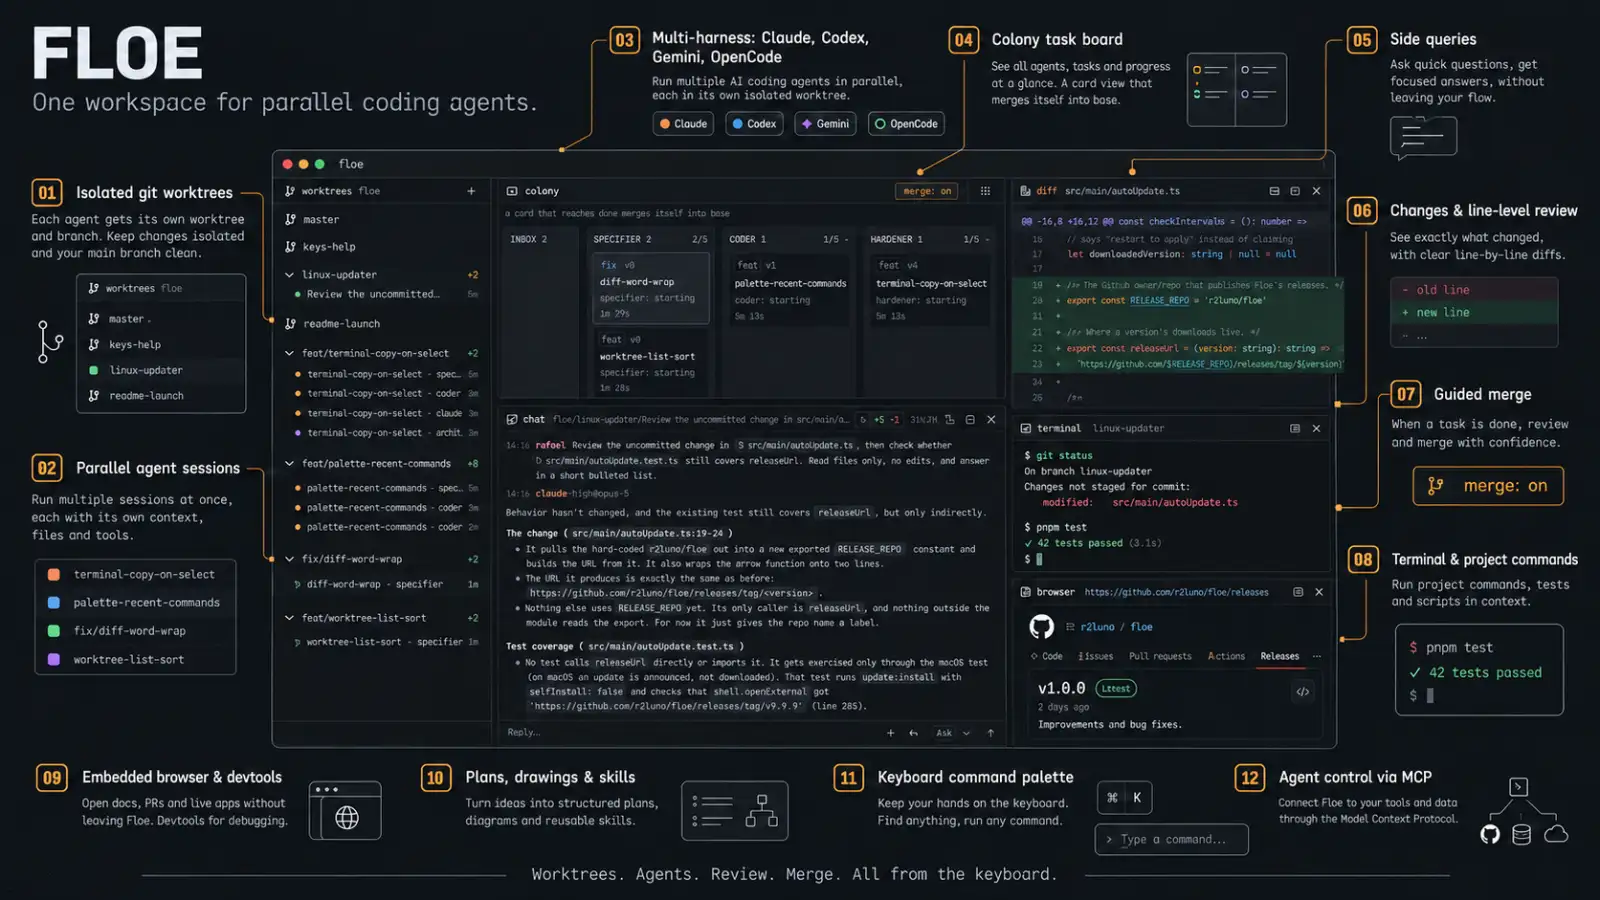This screenshot has width=1600, height=900.
Task: Focus the 'Type a command...' field
Action: [1172, 840]
